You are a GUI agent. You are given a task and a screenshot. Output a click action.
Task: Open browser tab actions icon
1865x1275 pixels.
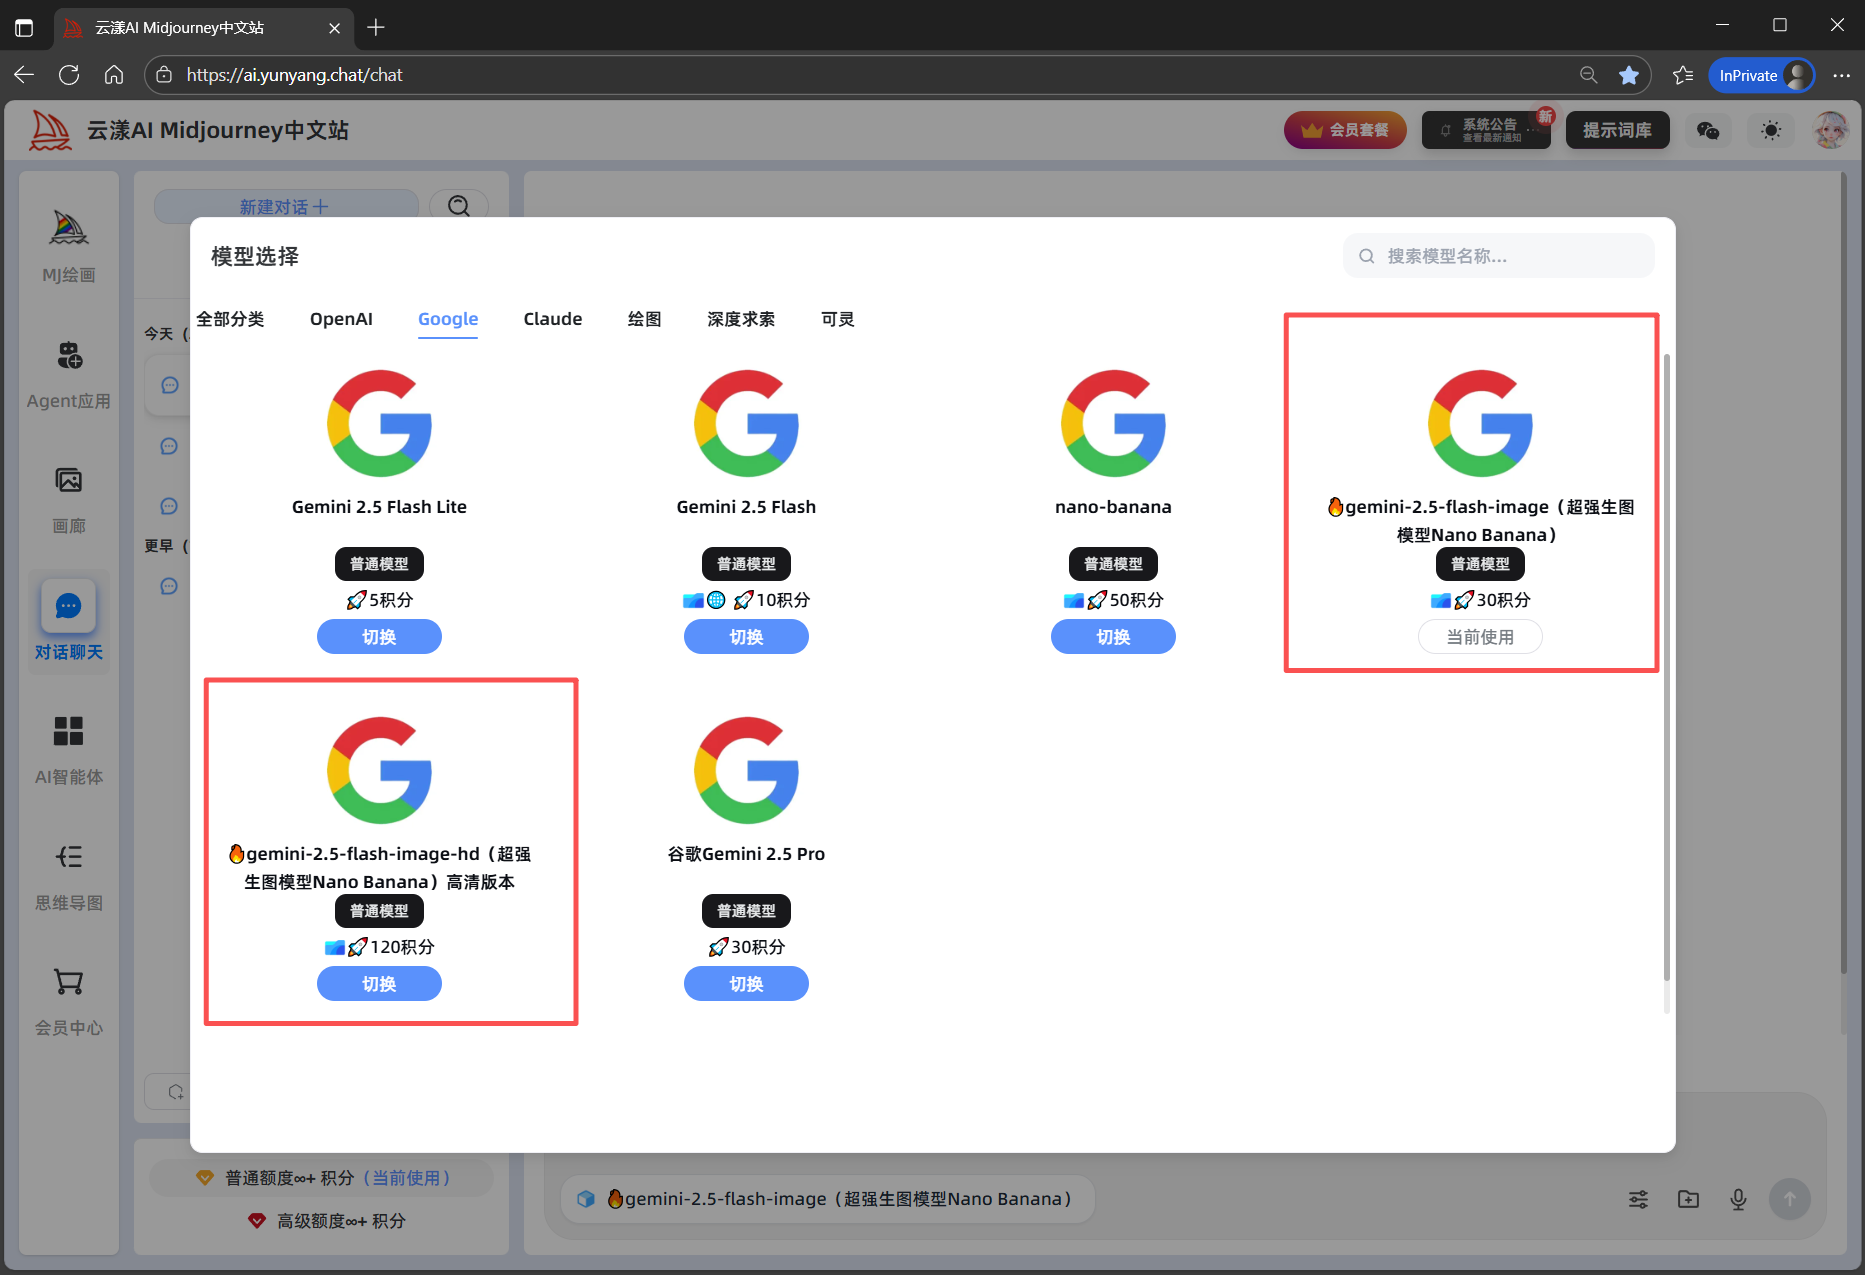[24, 27]
